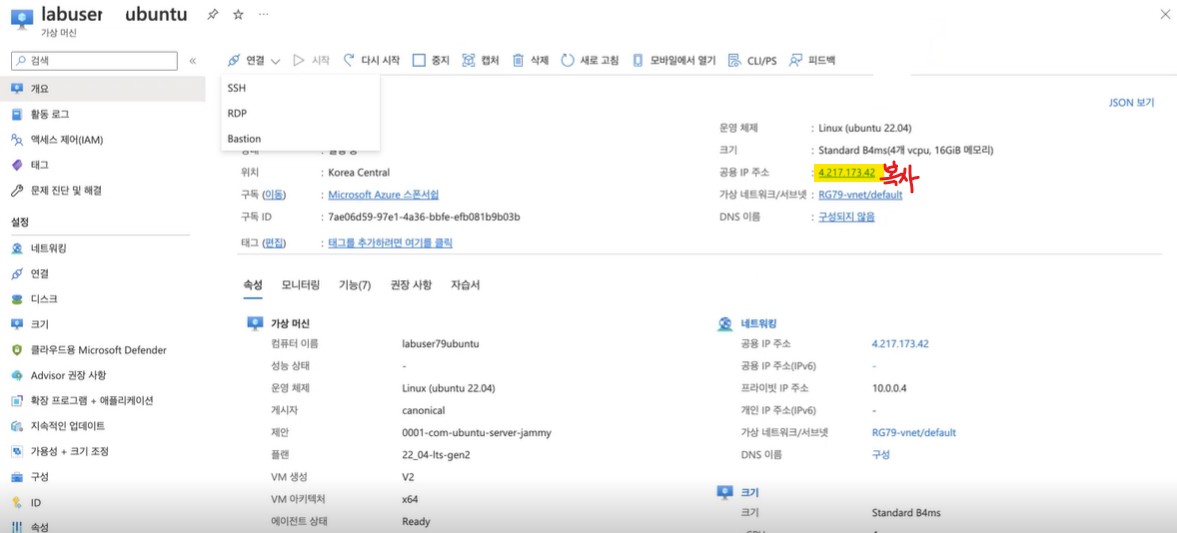Click the 피드백 feedback button
This screenshot has height=533, width=1177.
[812, 61]
